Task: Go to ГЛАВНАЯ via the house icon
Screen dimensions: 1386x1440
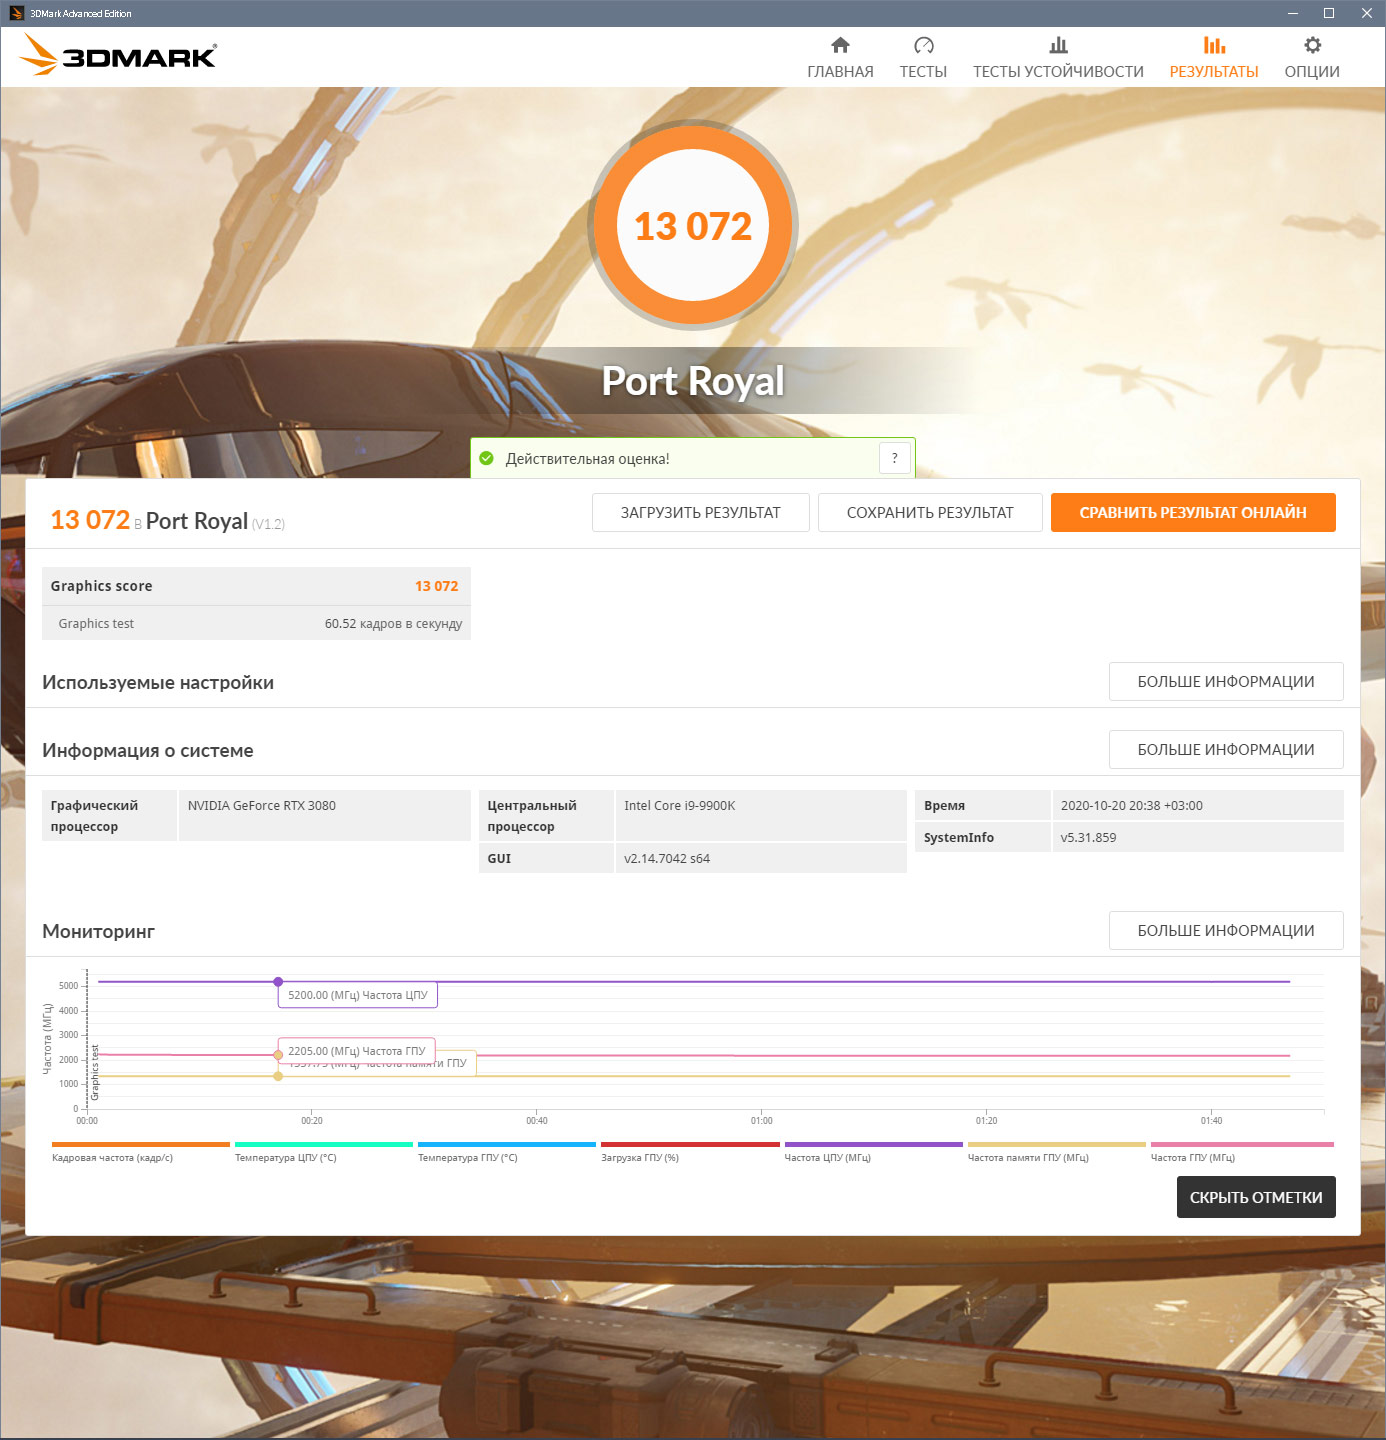Action: coord(840,45)
